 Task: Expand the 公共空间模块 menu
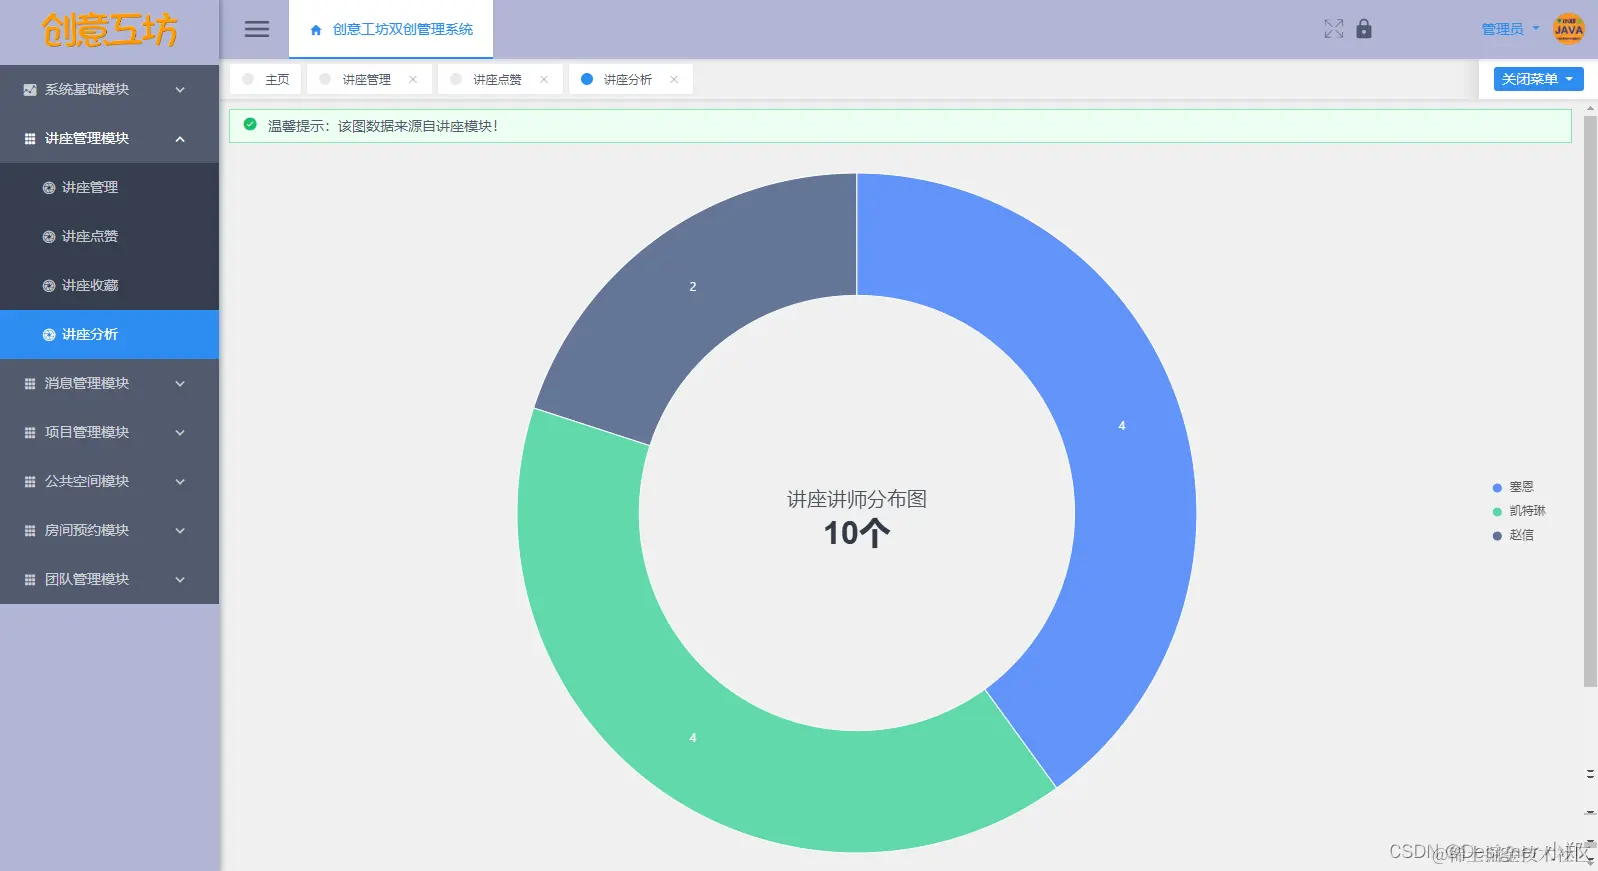(109, 481)
